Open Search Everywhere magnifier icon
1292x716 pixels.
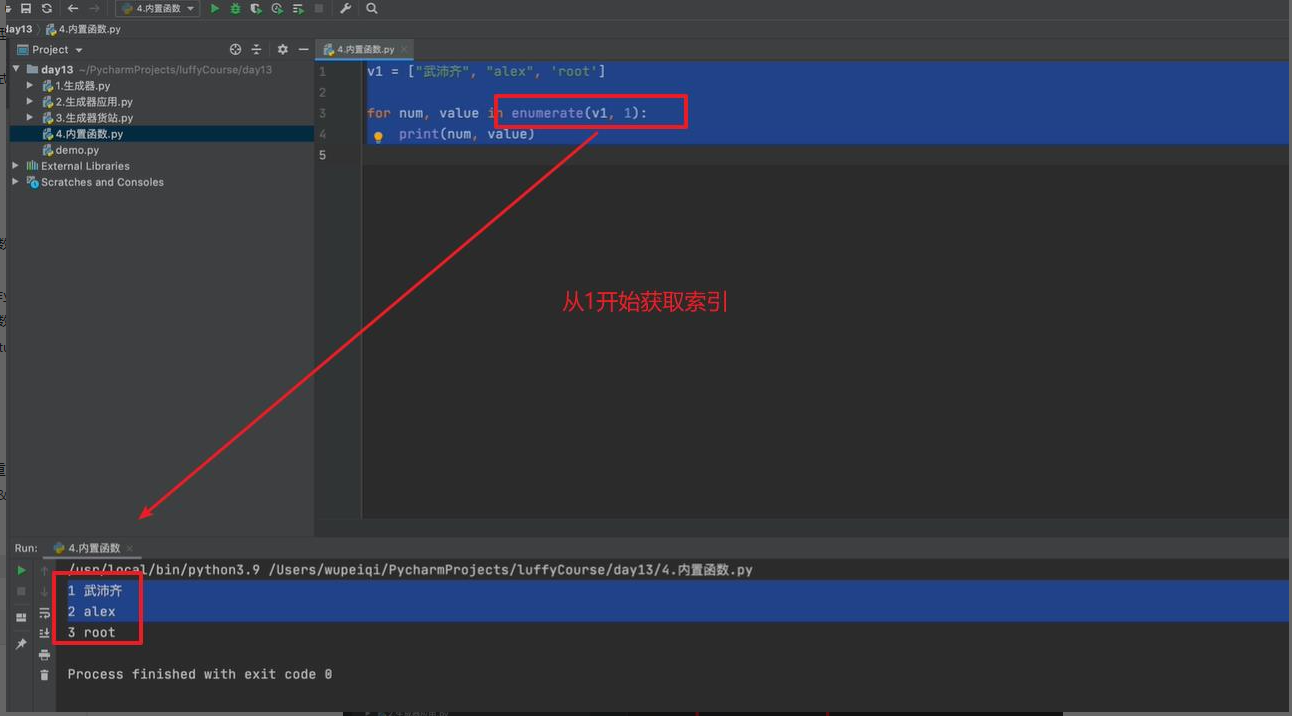(x=372, y=8)
